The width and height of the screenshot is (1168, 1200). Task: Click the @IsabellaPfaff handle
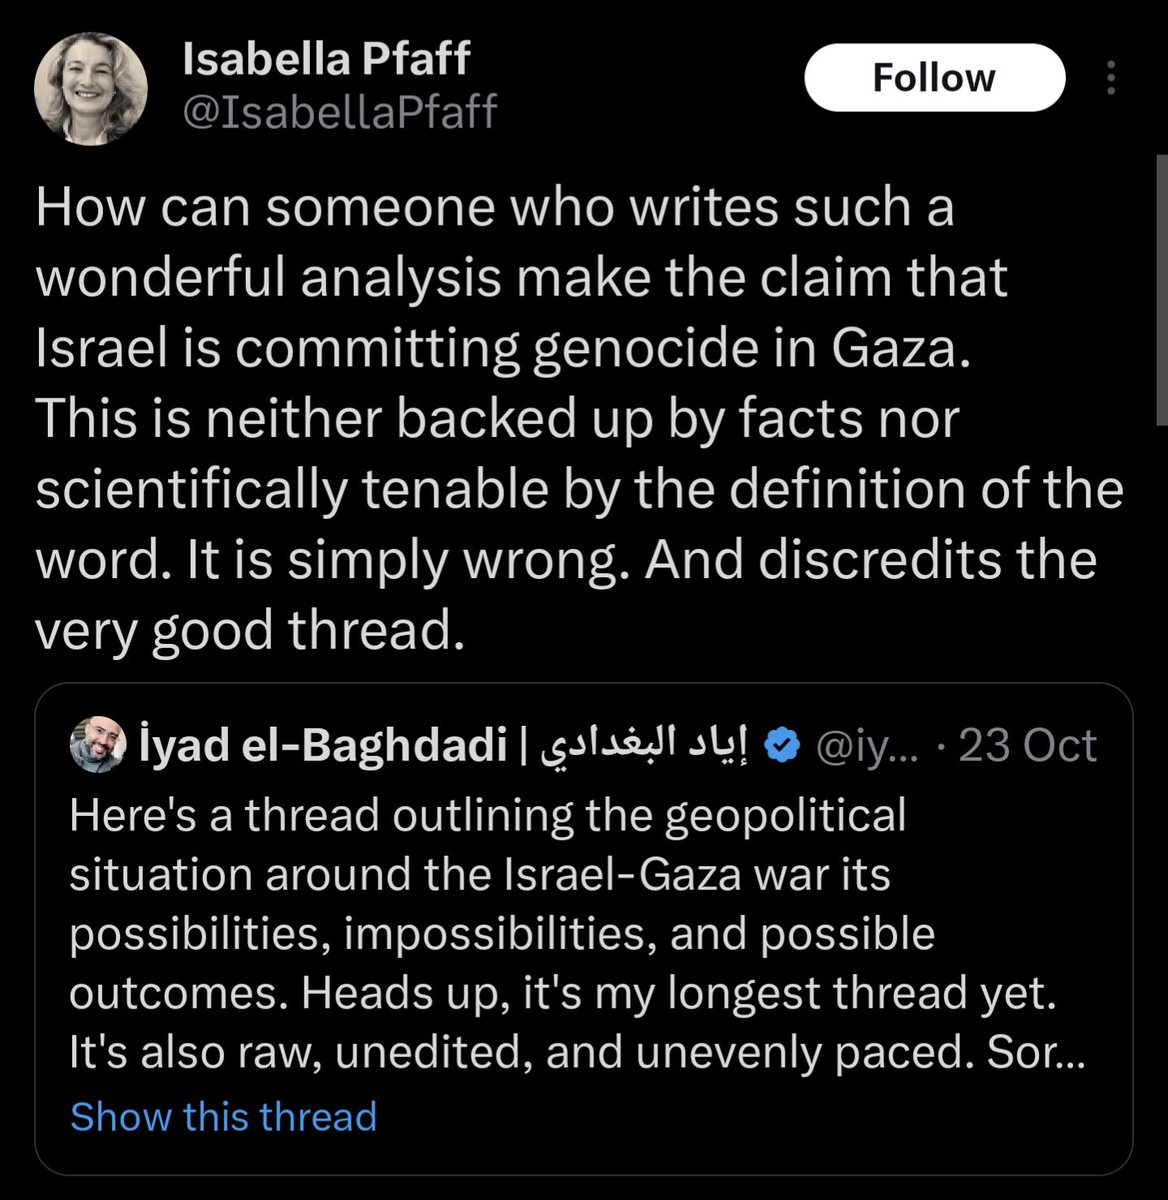click(x=340, y=112)
